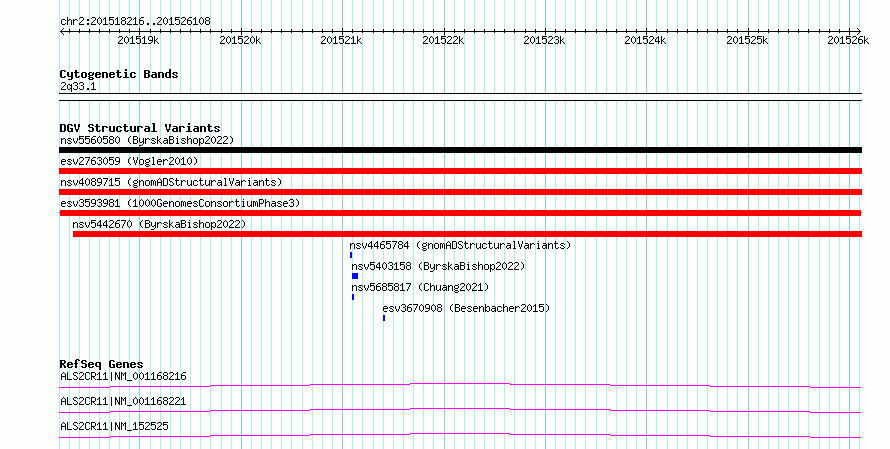Click the black bar for nsv5560580

point(460,150)
